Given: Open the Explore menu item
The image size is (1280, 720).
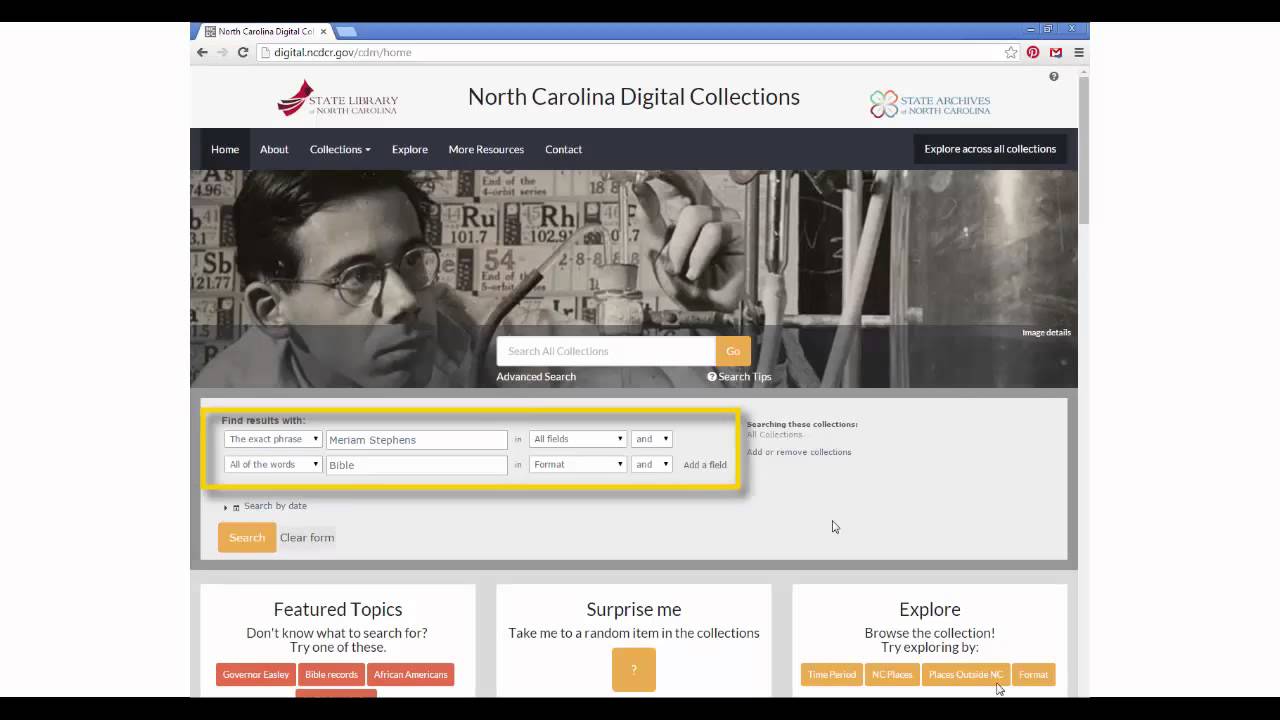Looking at the screenshot, I should coord(410,149).
